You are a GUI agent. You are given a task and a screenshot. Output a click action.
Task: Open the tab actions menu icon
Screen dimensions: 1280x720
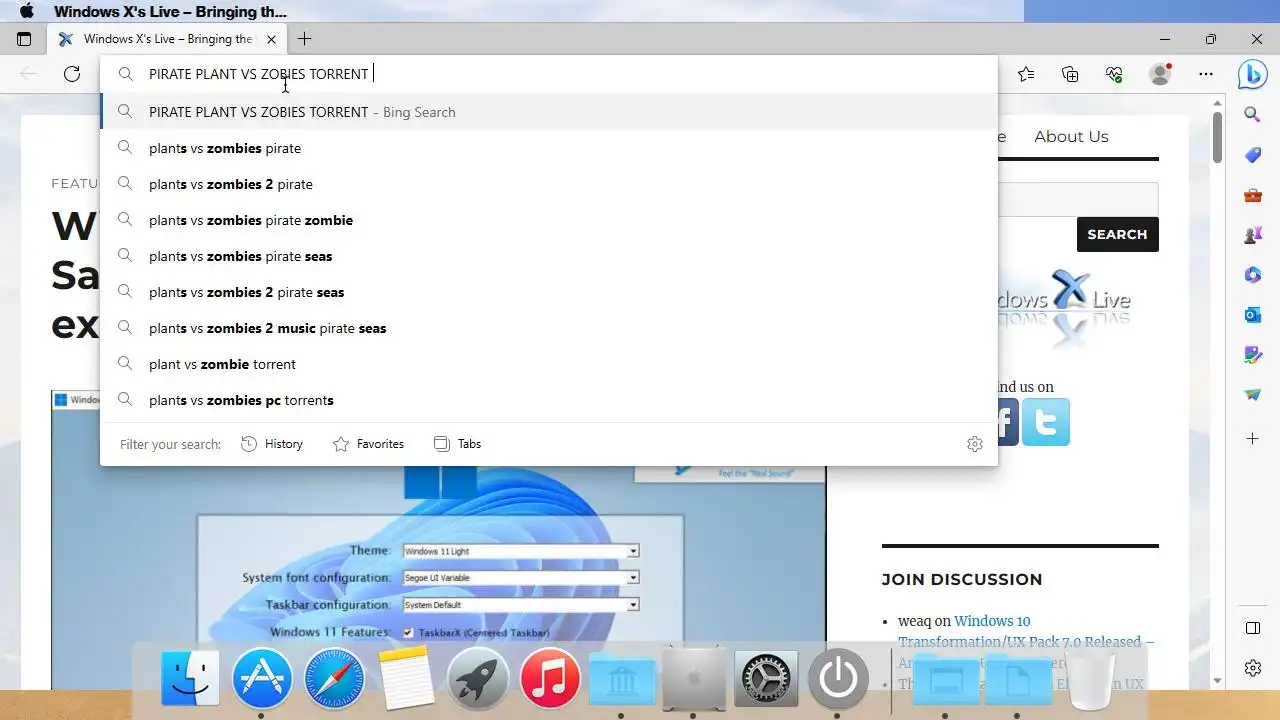(24, 39)
